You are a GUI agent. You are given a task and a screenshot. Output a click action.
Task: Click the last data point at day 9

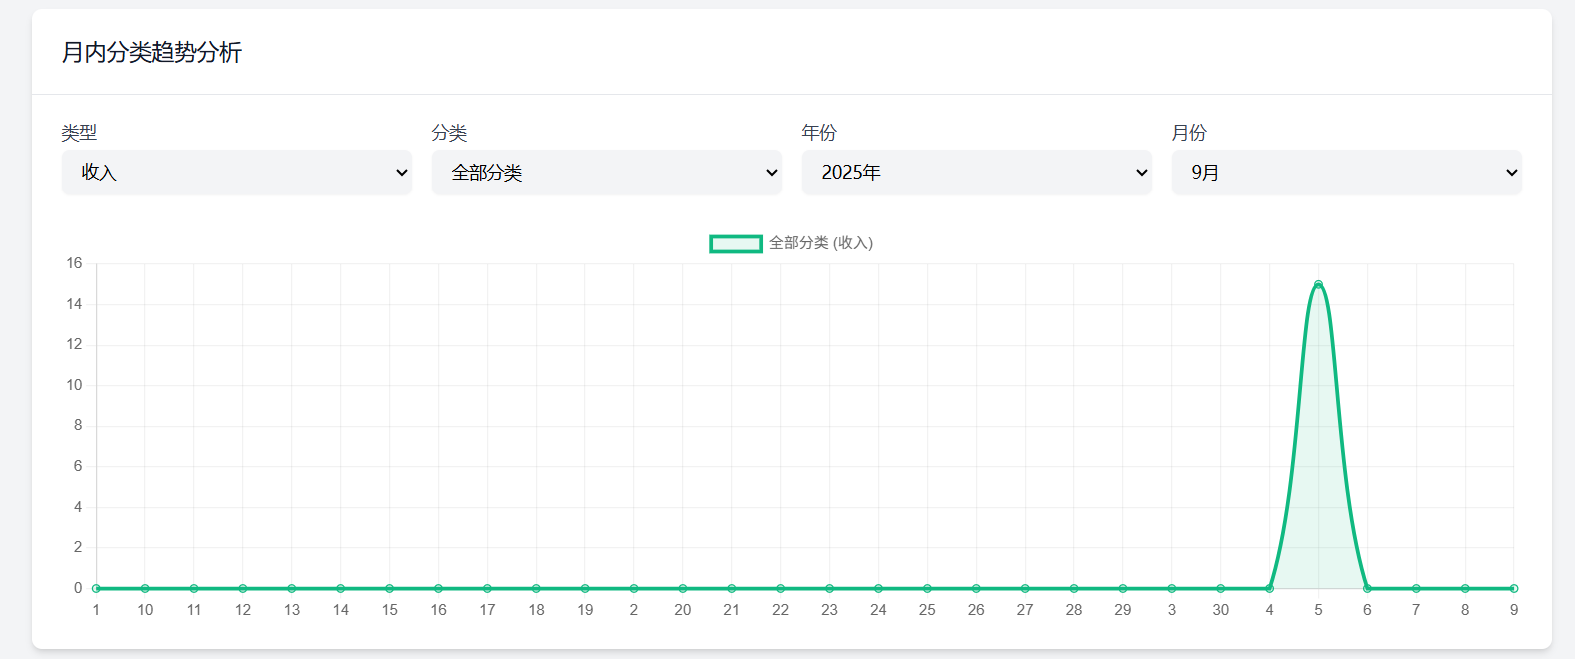click(x=1513, y=588)
